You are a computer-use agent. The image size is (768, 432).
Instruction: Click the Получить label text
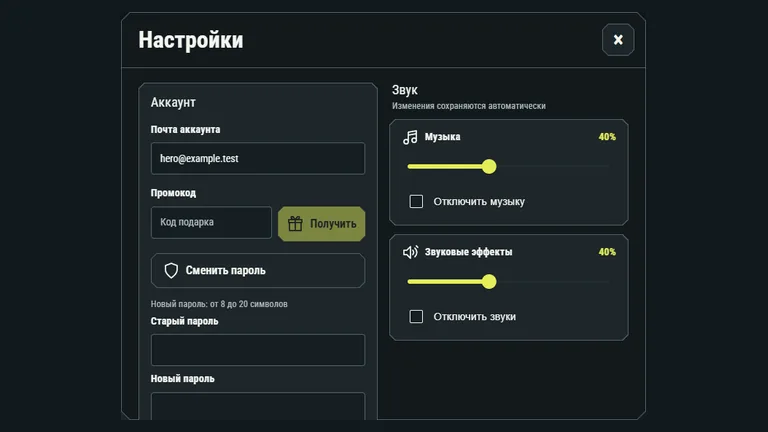333,224
